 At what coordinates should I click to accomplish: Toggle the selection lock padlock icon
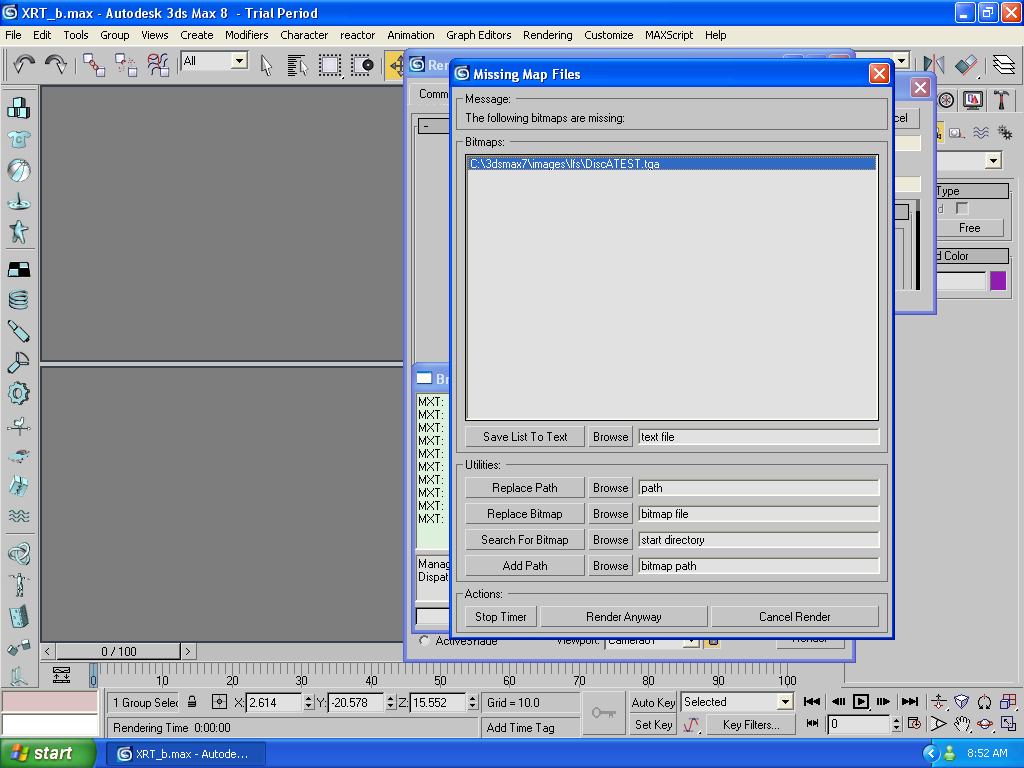tap(192, 702)
